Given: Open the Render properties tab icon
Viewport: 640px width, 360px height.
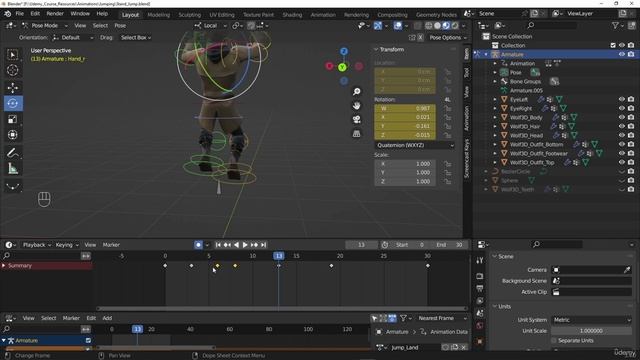Looking at the screenshot, I should (480, 276).
